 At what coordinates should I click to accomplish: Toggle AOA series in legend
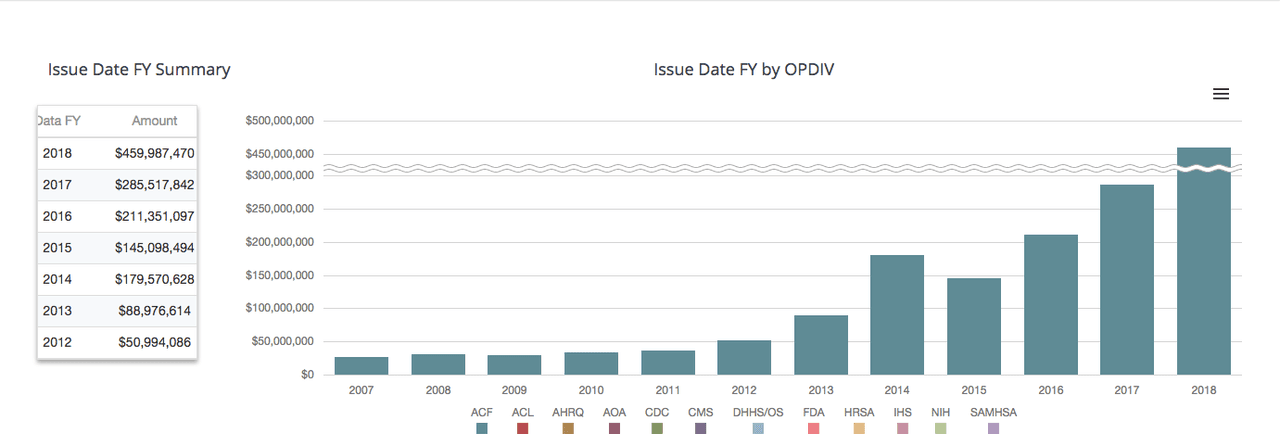click(614, 428)
